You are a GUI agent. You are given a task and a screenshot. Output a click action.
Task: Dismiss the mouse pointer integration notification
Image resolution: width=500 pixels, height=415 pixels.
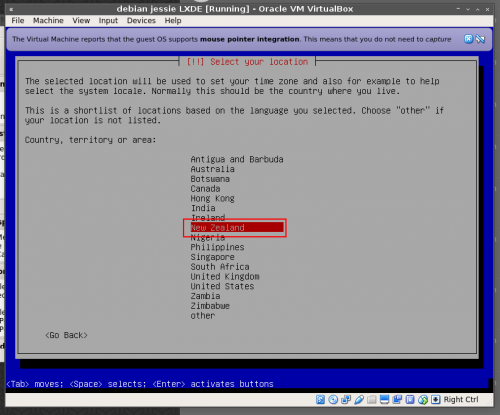pyautogui.click(x=468, y=39)
